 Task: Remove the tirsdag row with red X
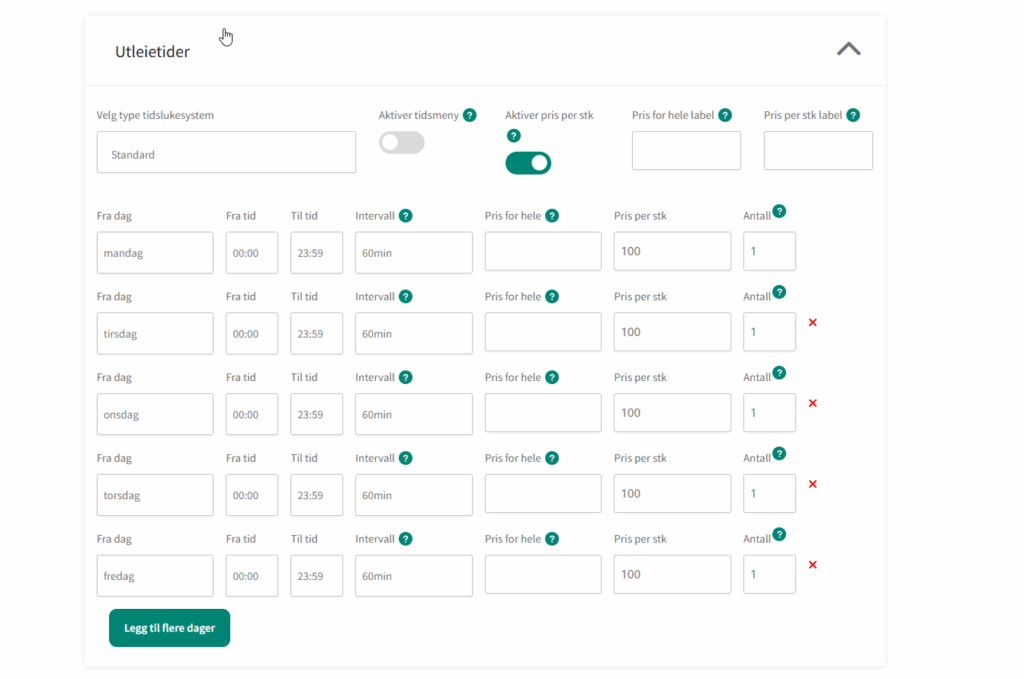click(812, 322)
